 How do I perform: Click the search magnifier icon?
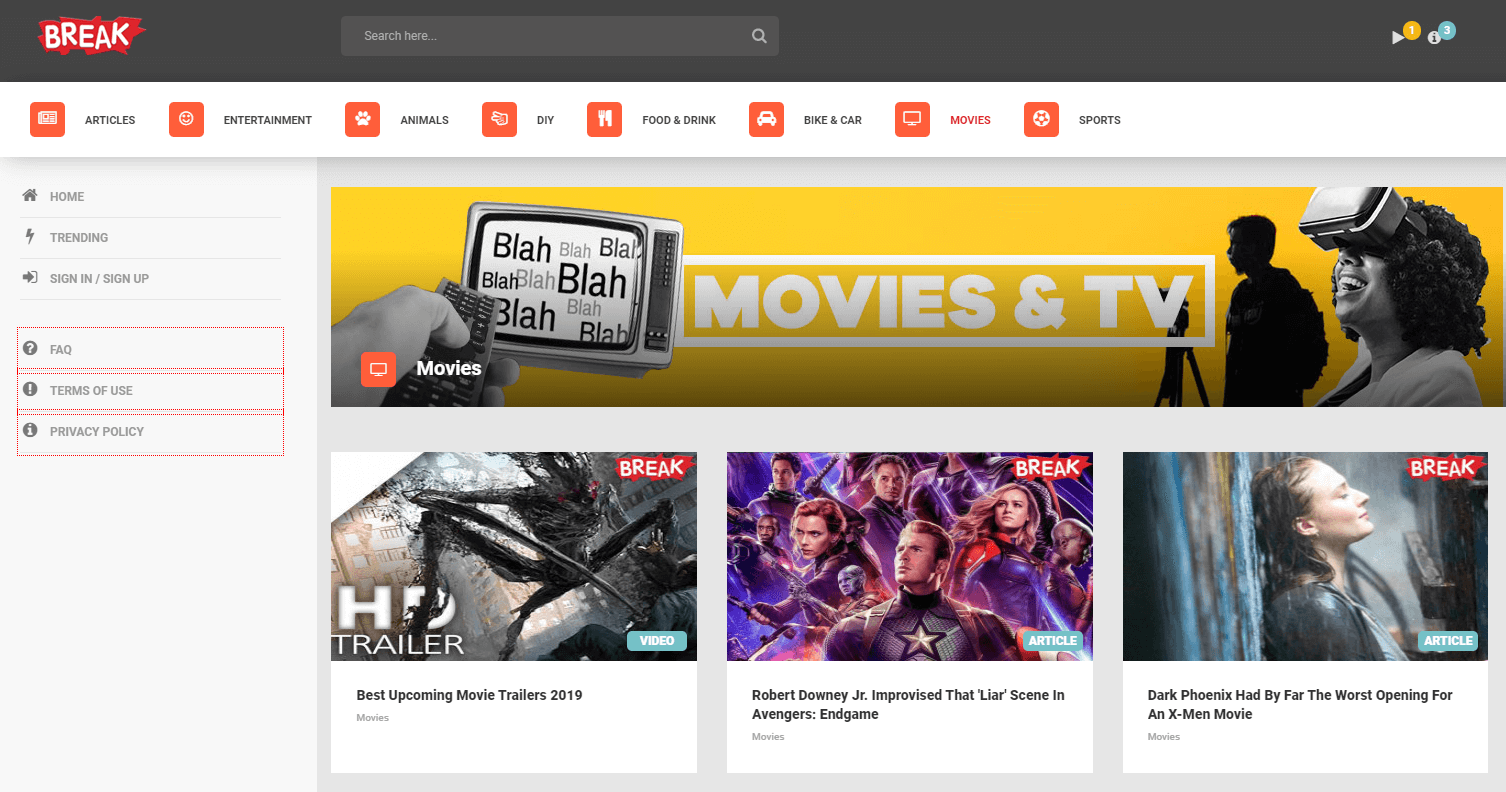[758, 34]
